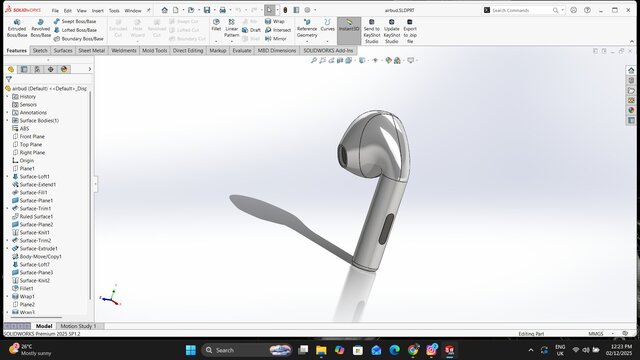
Task: Select the ABS material entry
Action: click(x=24, y=129)
